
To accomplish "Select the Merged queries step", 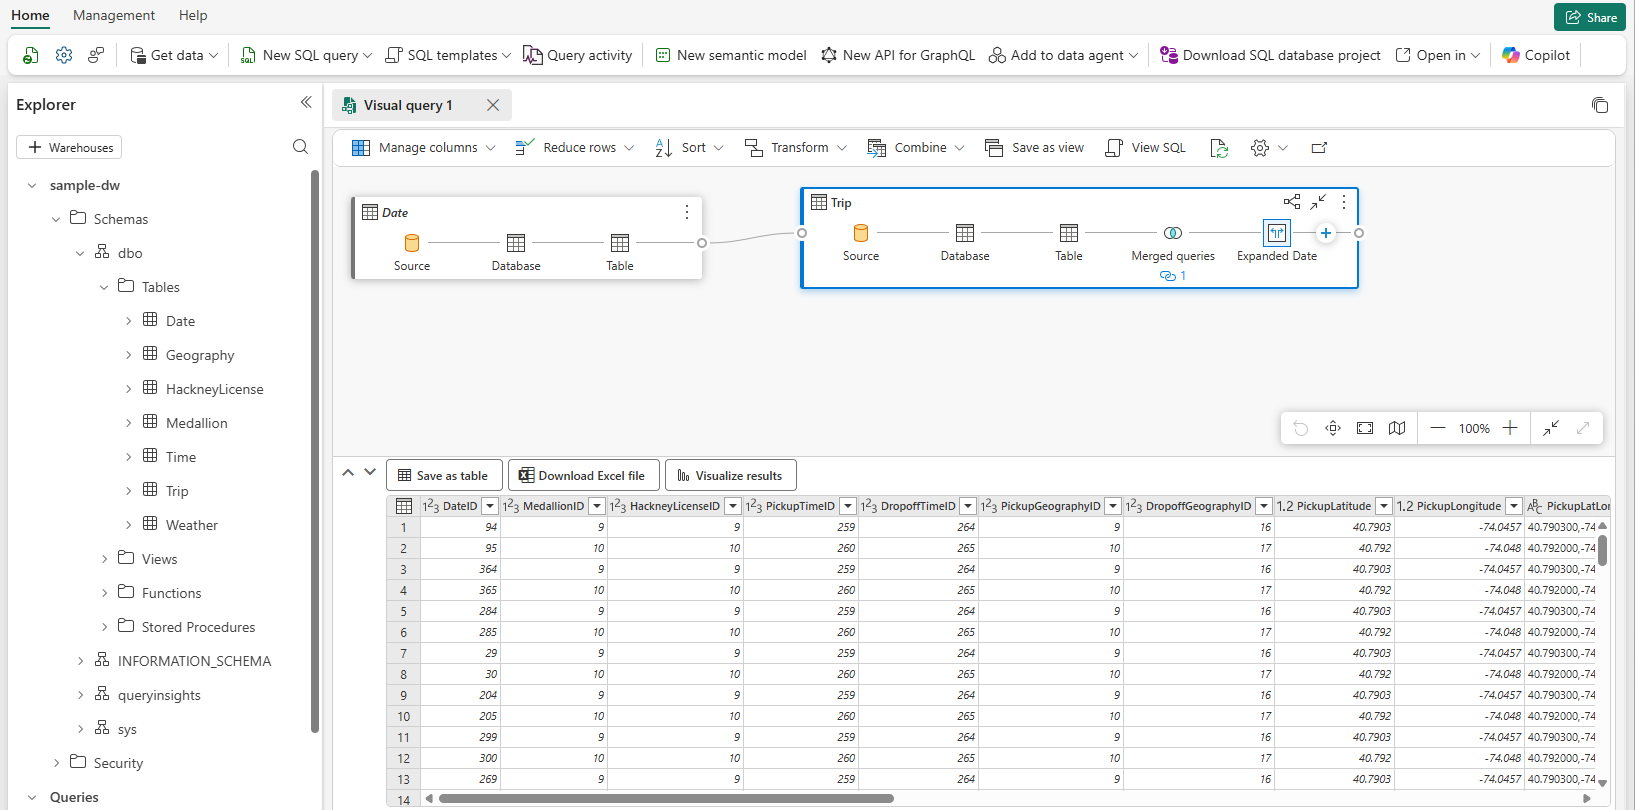I will tap(1173, 243).
